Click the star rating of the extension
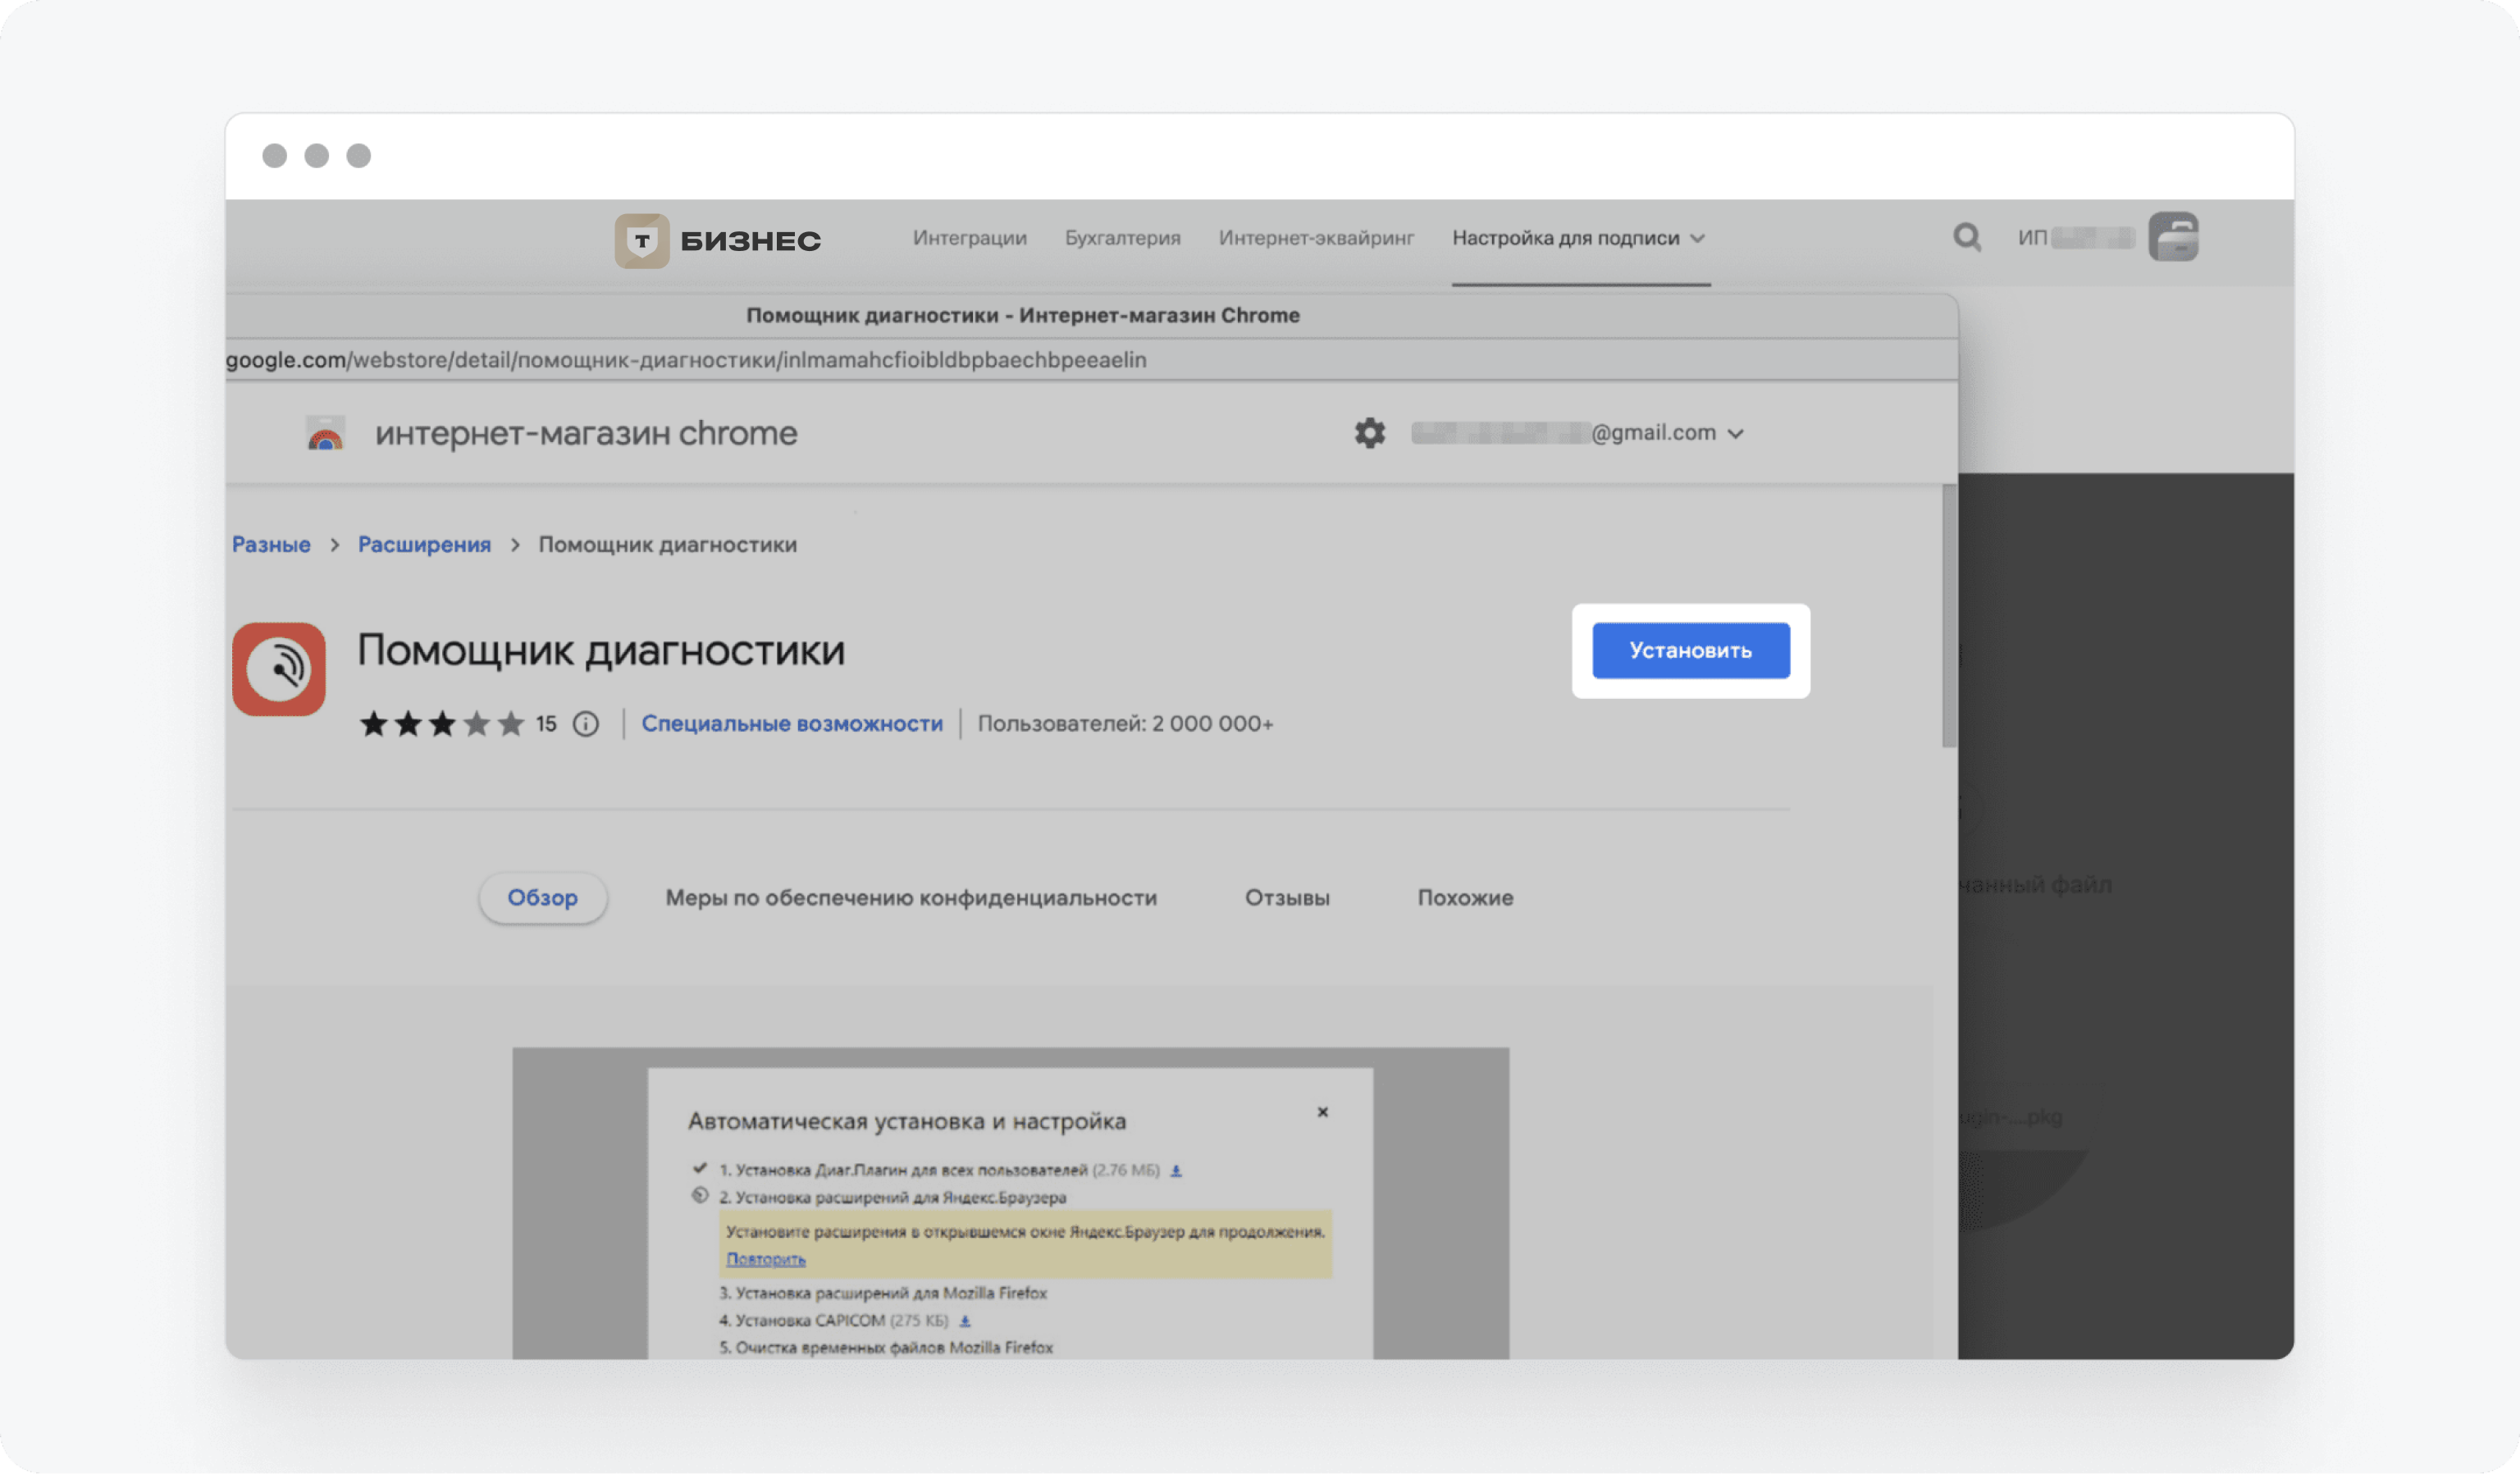The width and height of the screenshot is (2520, 1474). (442, 724)
